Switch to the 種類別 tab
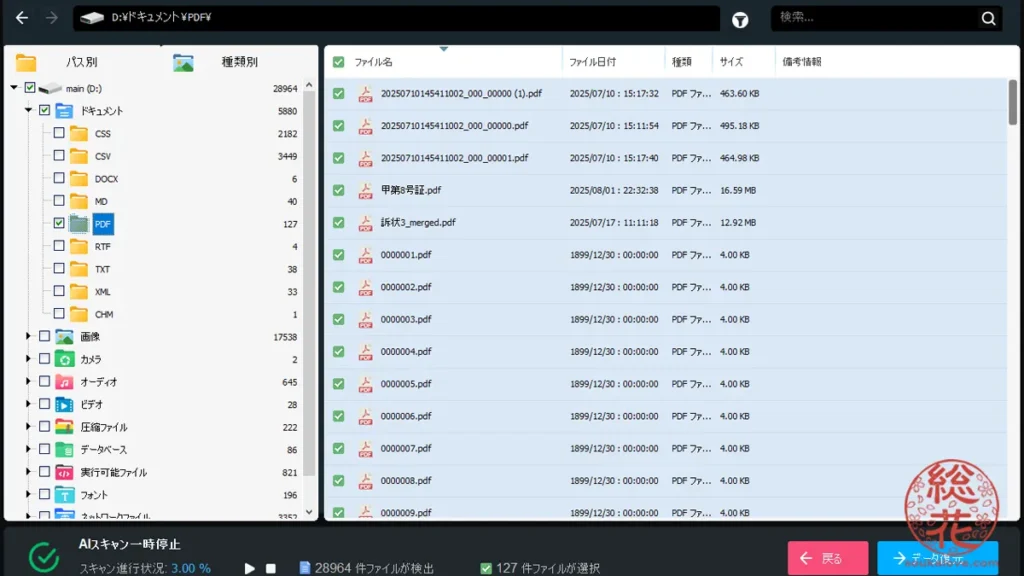This screenshot has width=1024, height=576. (238, 62)
